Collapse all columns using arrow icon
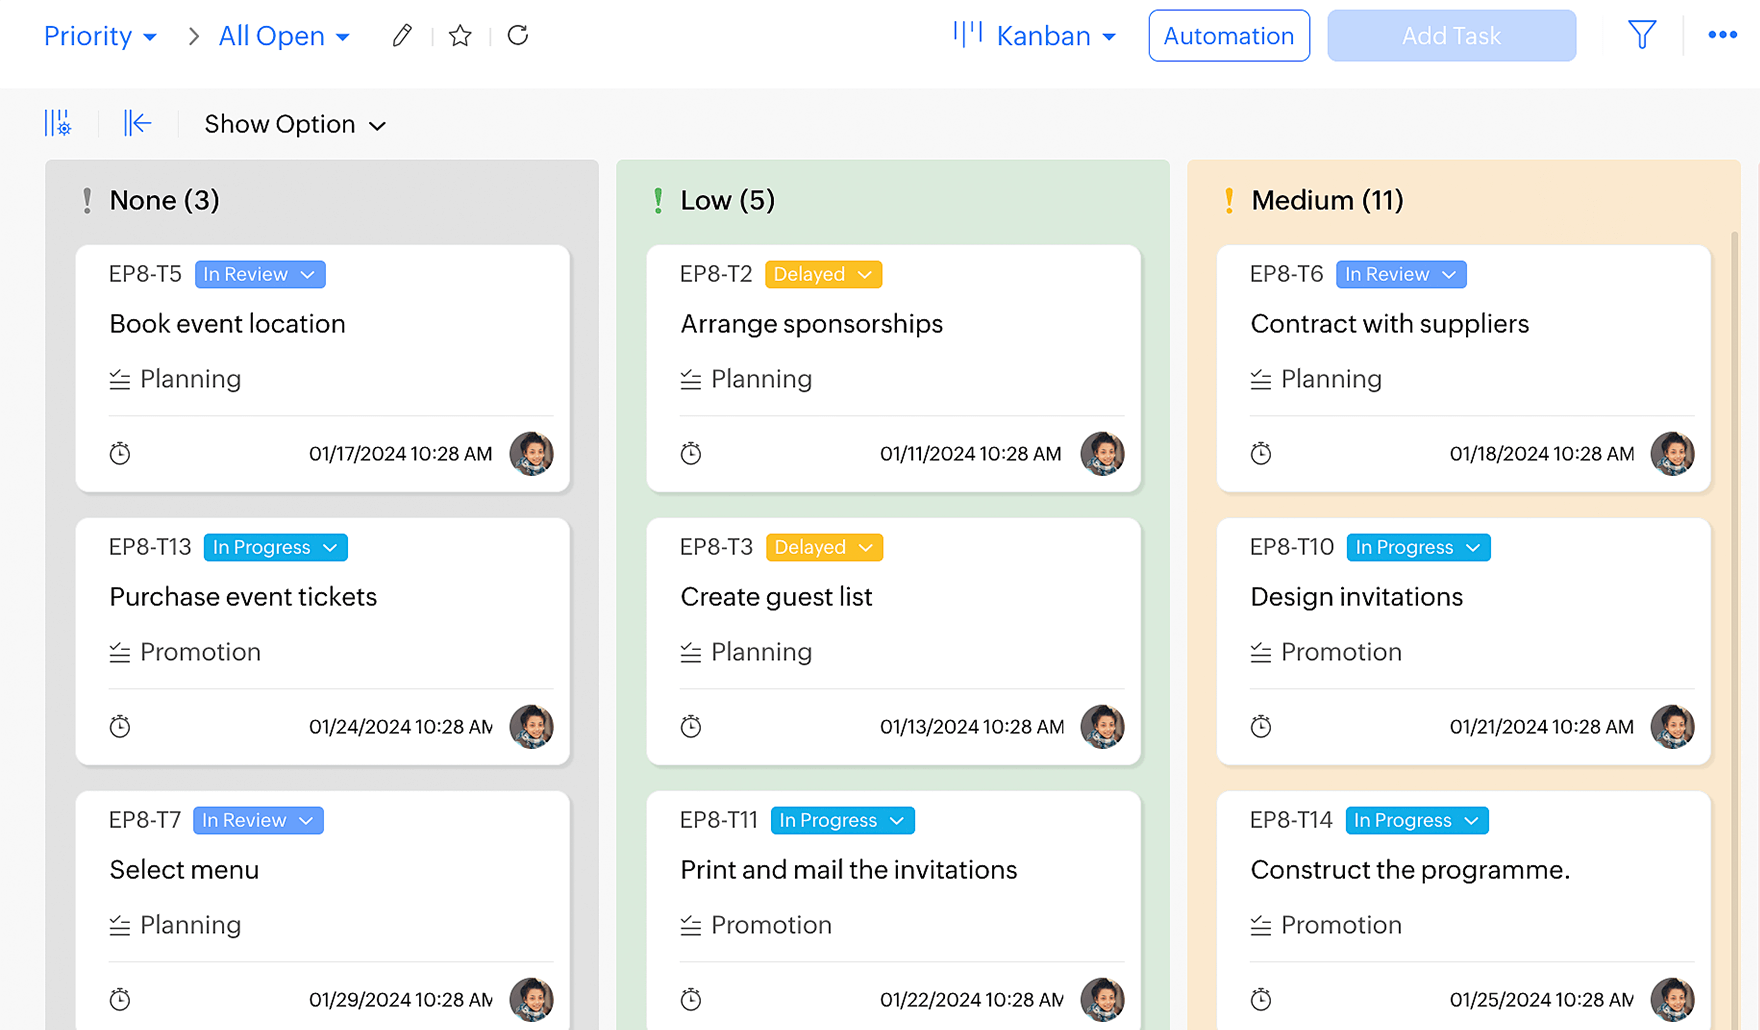Viewport: 1760px width, 1030px height. click(137, 124)
